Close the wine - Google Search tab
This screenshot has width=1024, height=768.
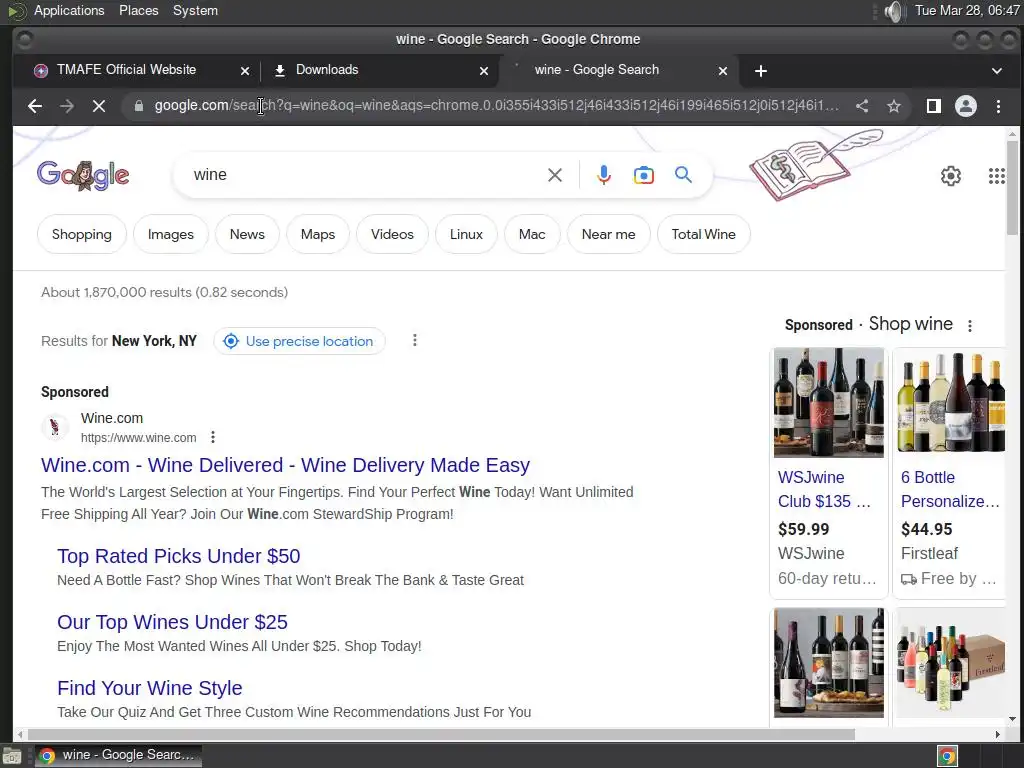pyautogui.click(x=723, y=71)
